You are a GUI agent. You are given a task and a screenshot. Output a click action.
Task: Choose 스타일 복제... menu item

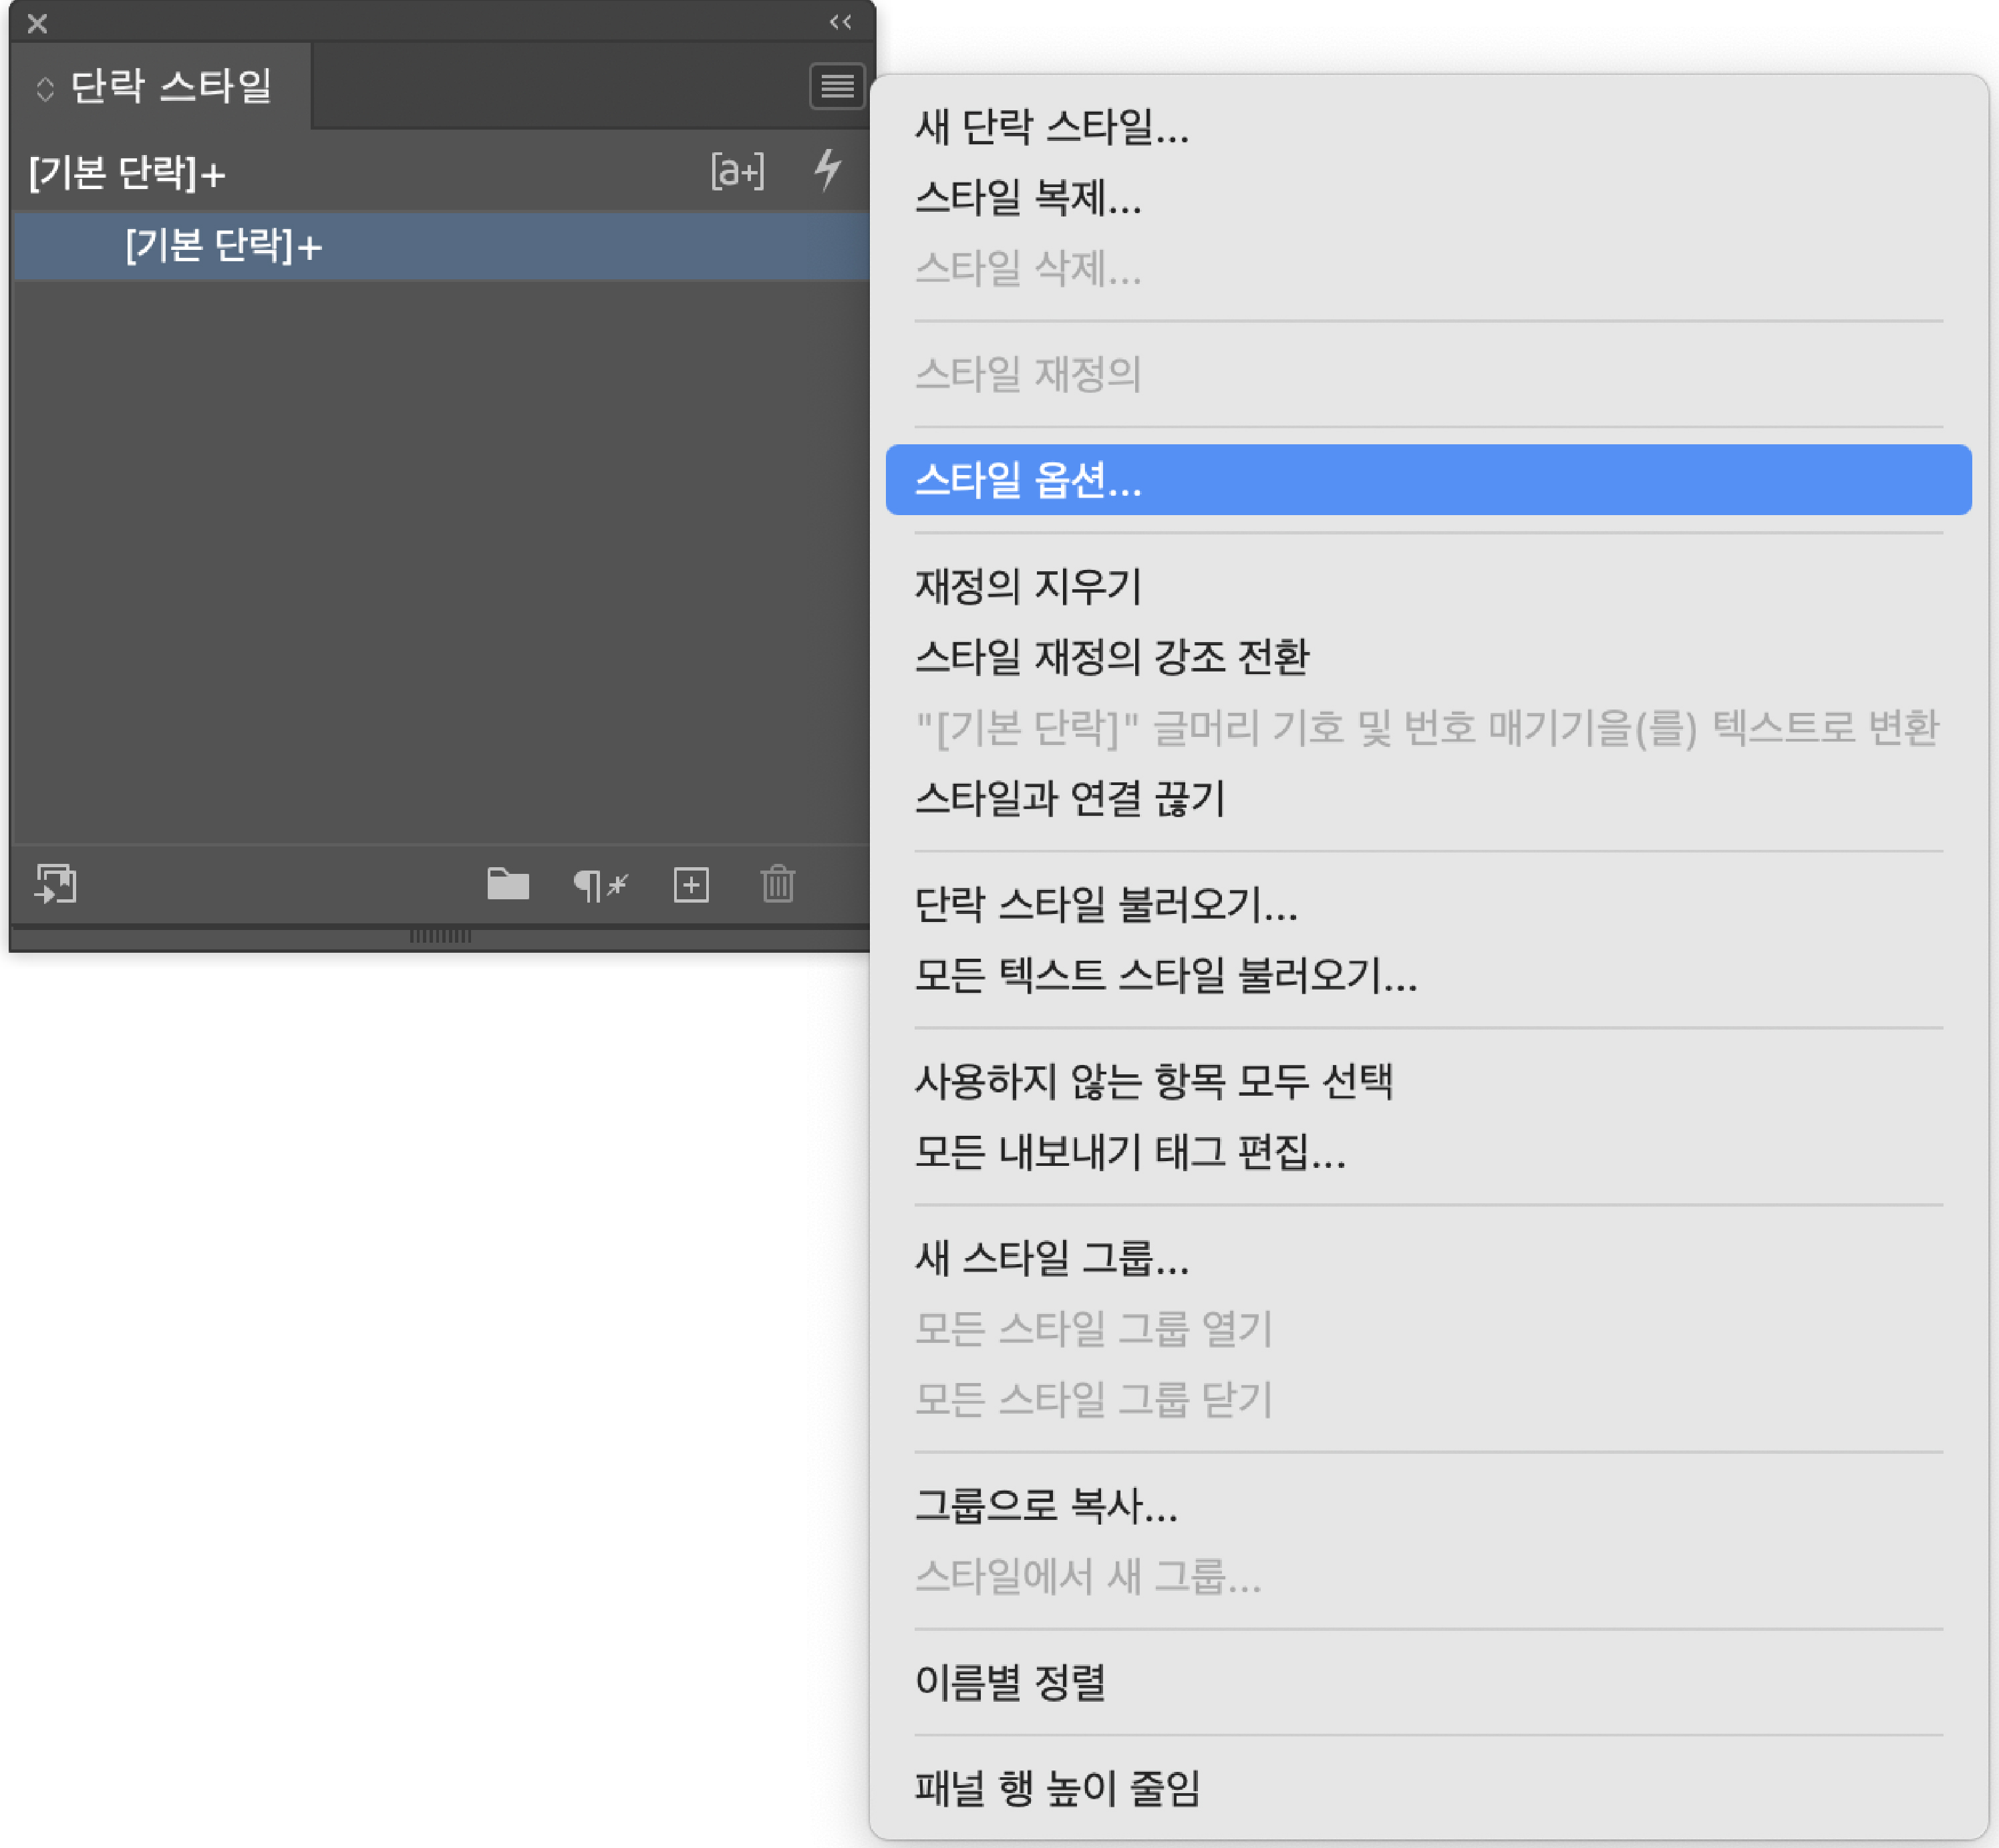[x=1028, y=198]
